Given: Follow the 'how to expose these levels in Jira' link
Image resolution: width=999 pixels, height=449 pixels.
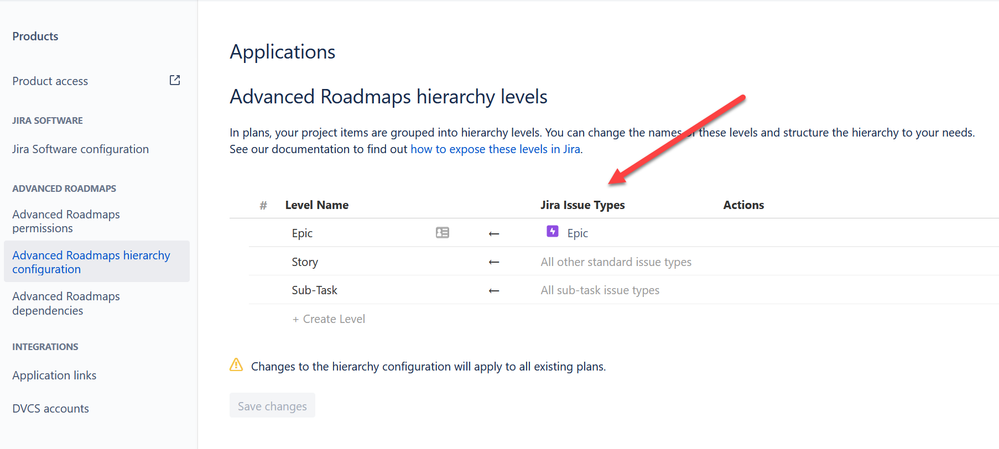Looking at the screenshot, I should (x=495, y=150).
